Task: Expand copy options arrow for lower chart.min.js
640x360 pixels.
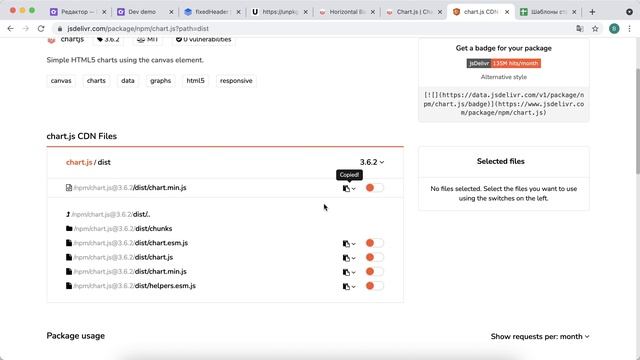Action: (353, 272)
